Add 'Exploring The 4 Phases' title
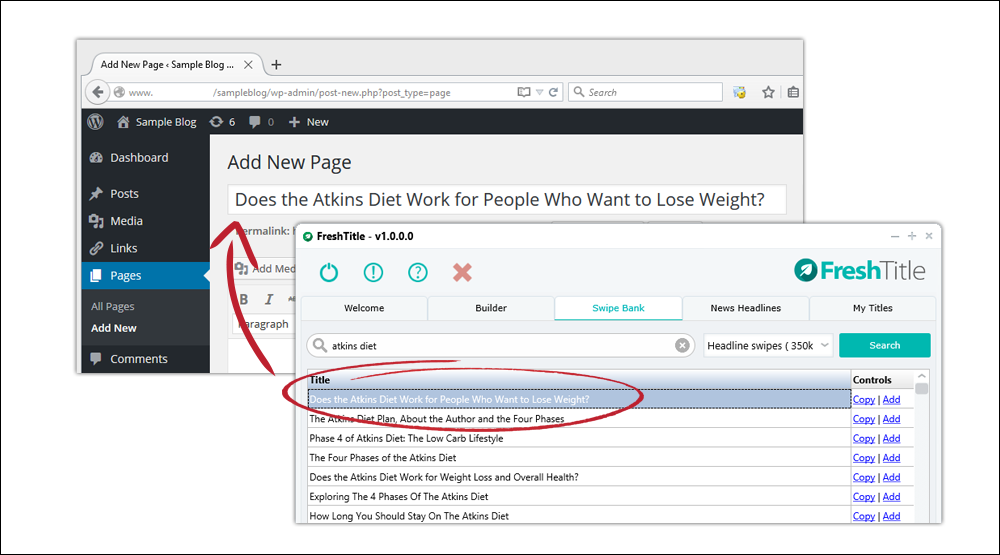The height and width of the screenshot is (555, 1000). (x=892, y=497)
